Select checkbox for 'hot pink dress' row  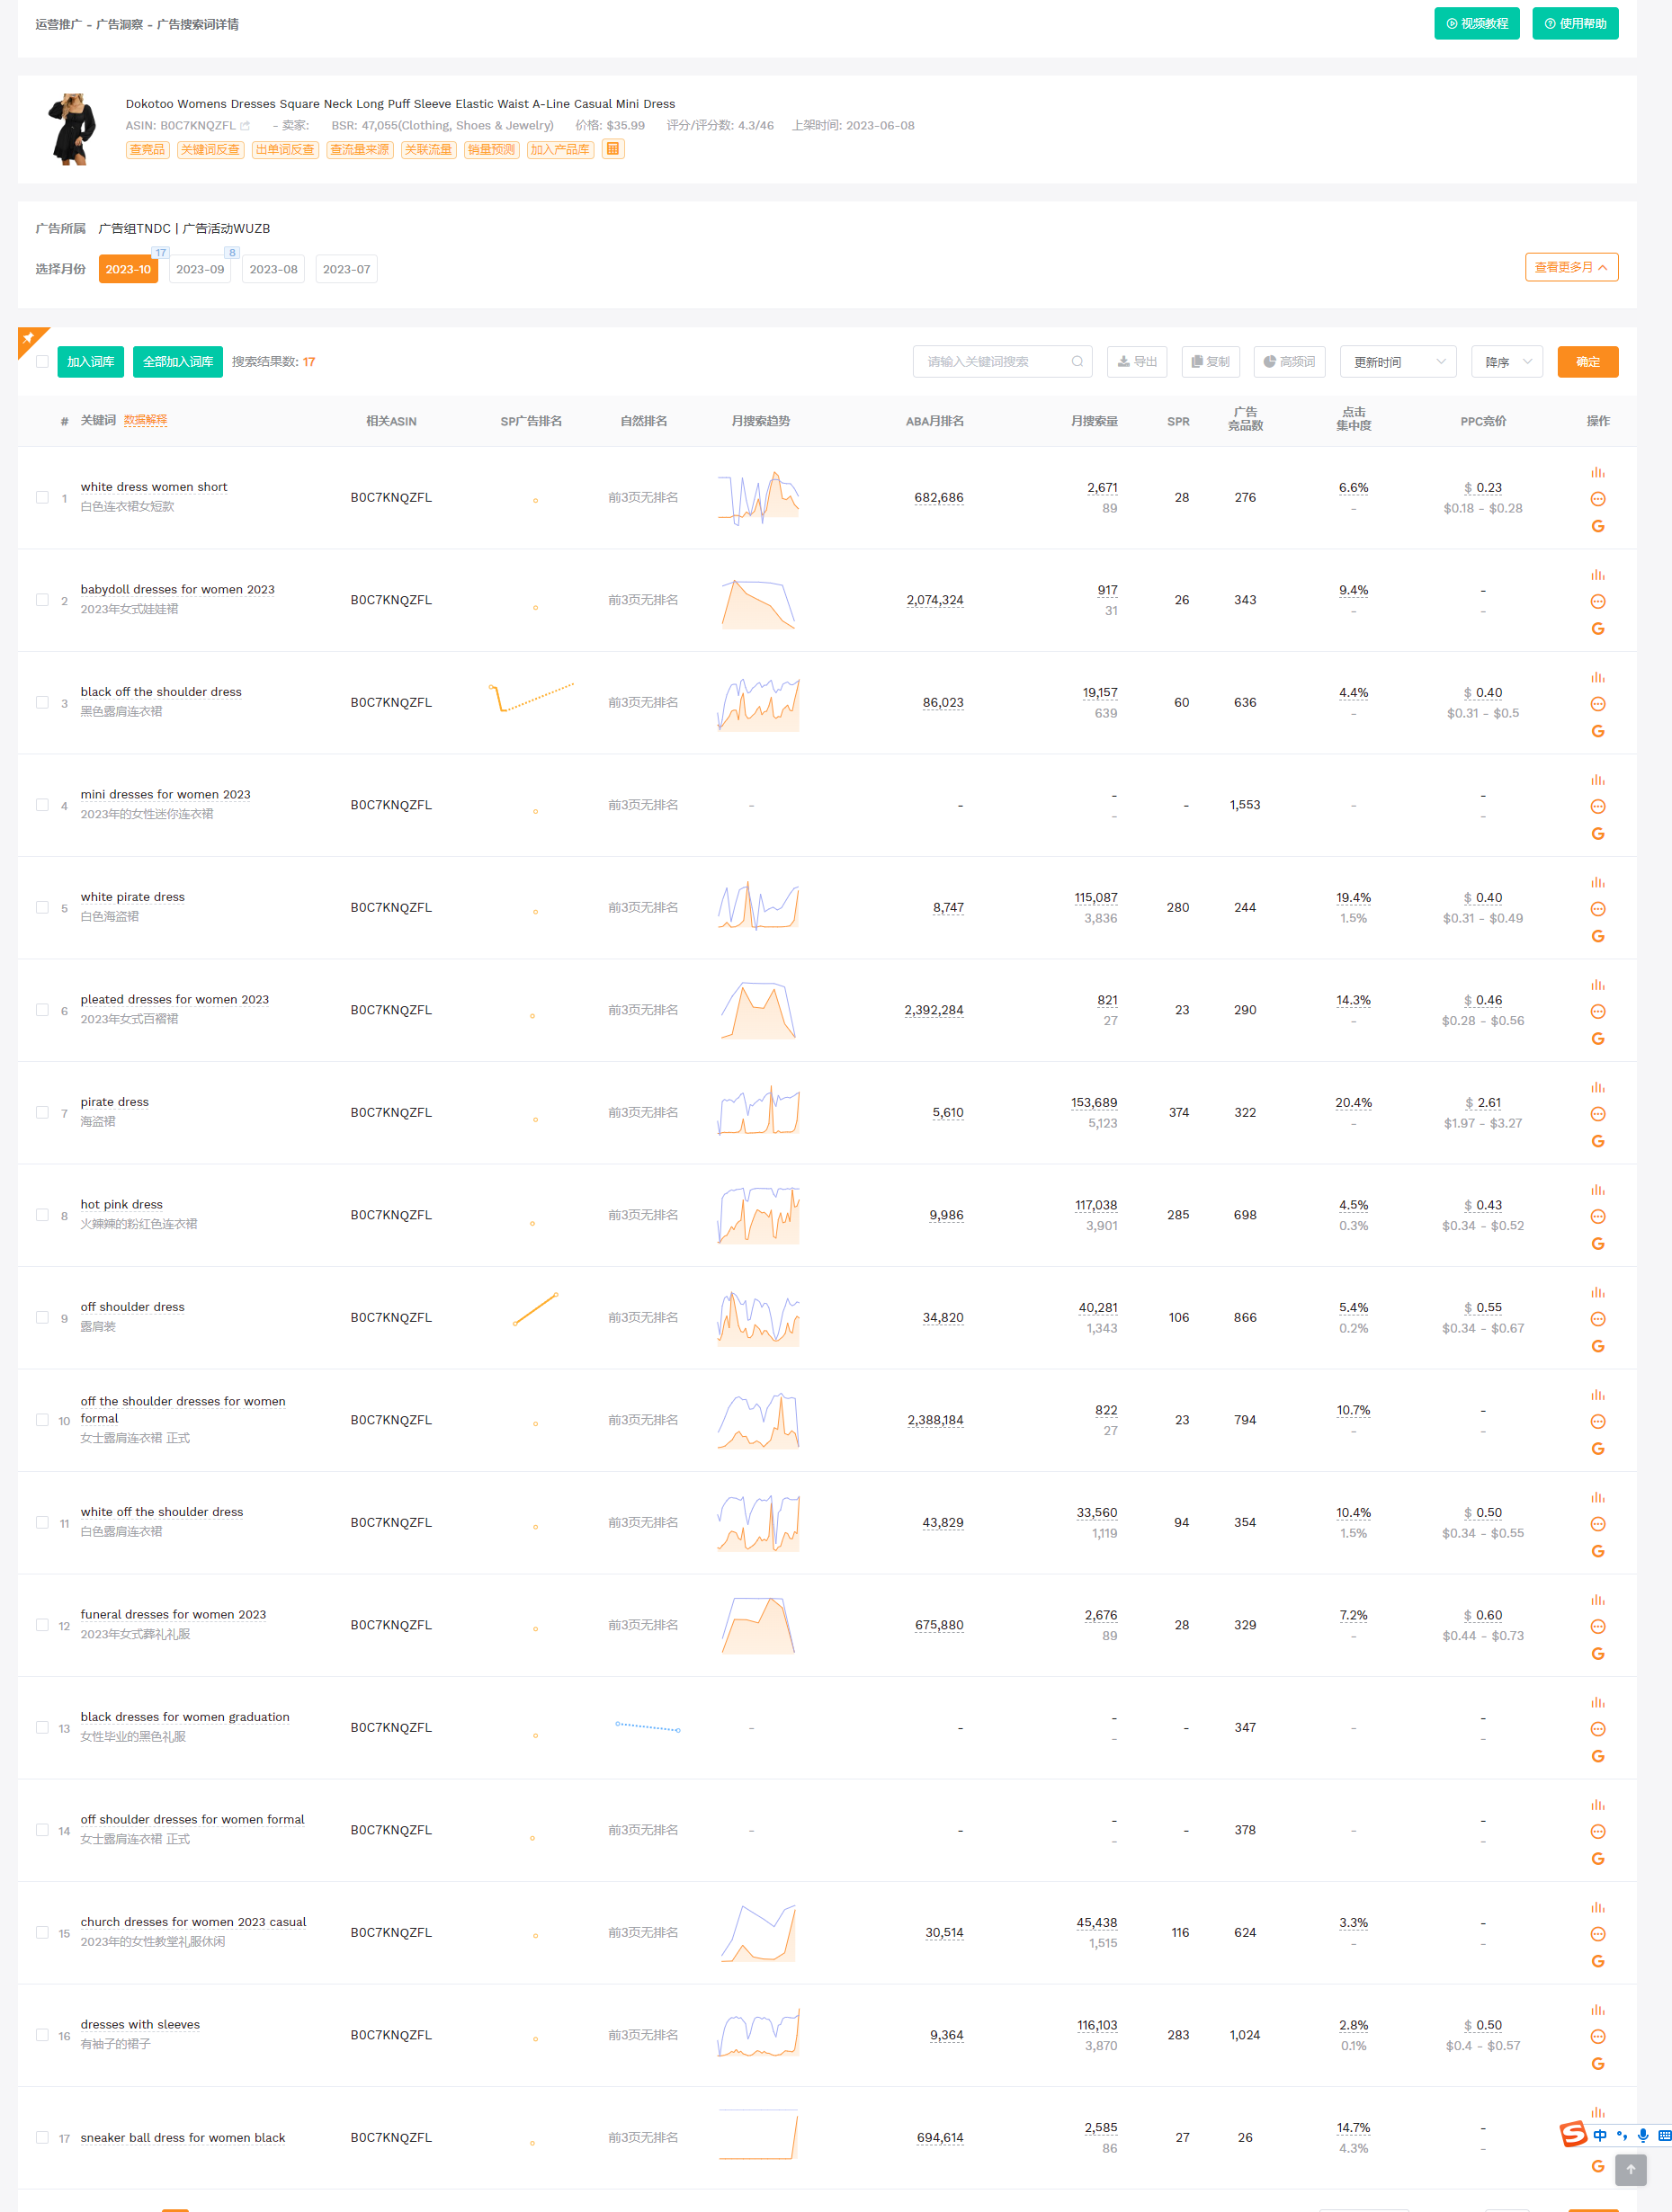pyautogui.click(x=42, y=1215)
